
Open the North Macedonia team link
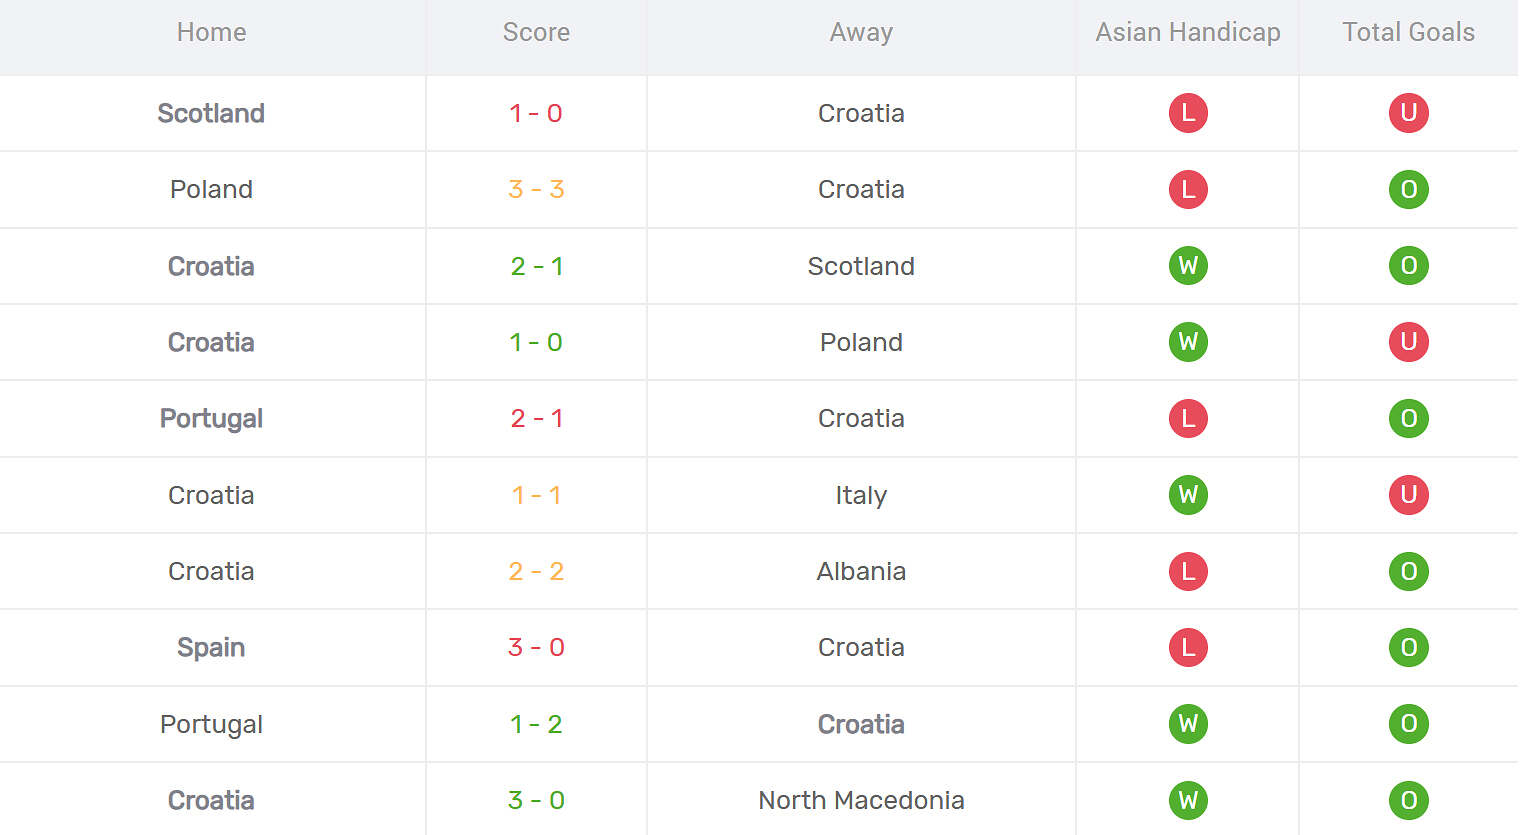(861, 800)
